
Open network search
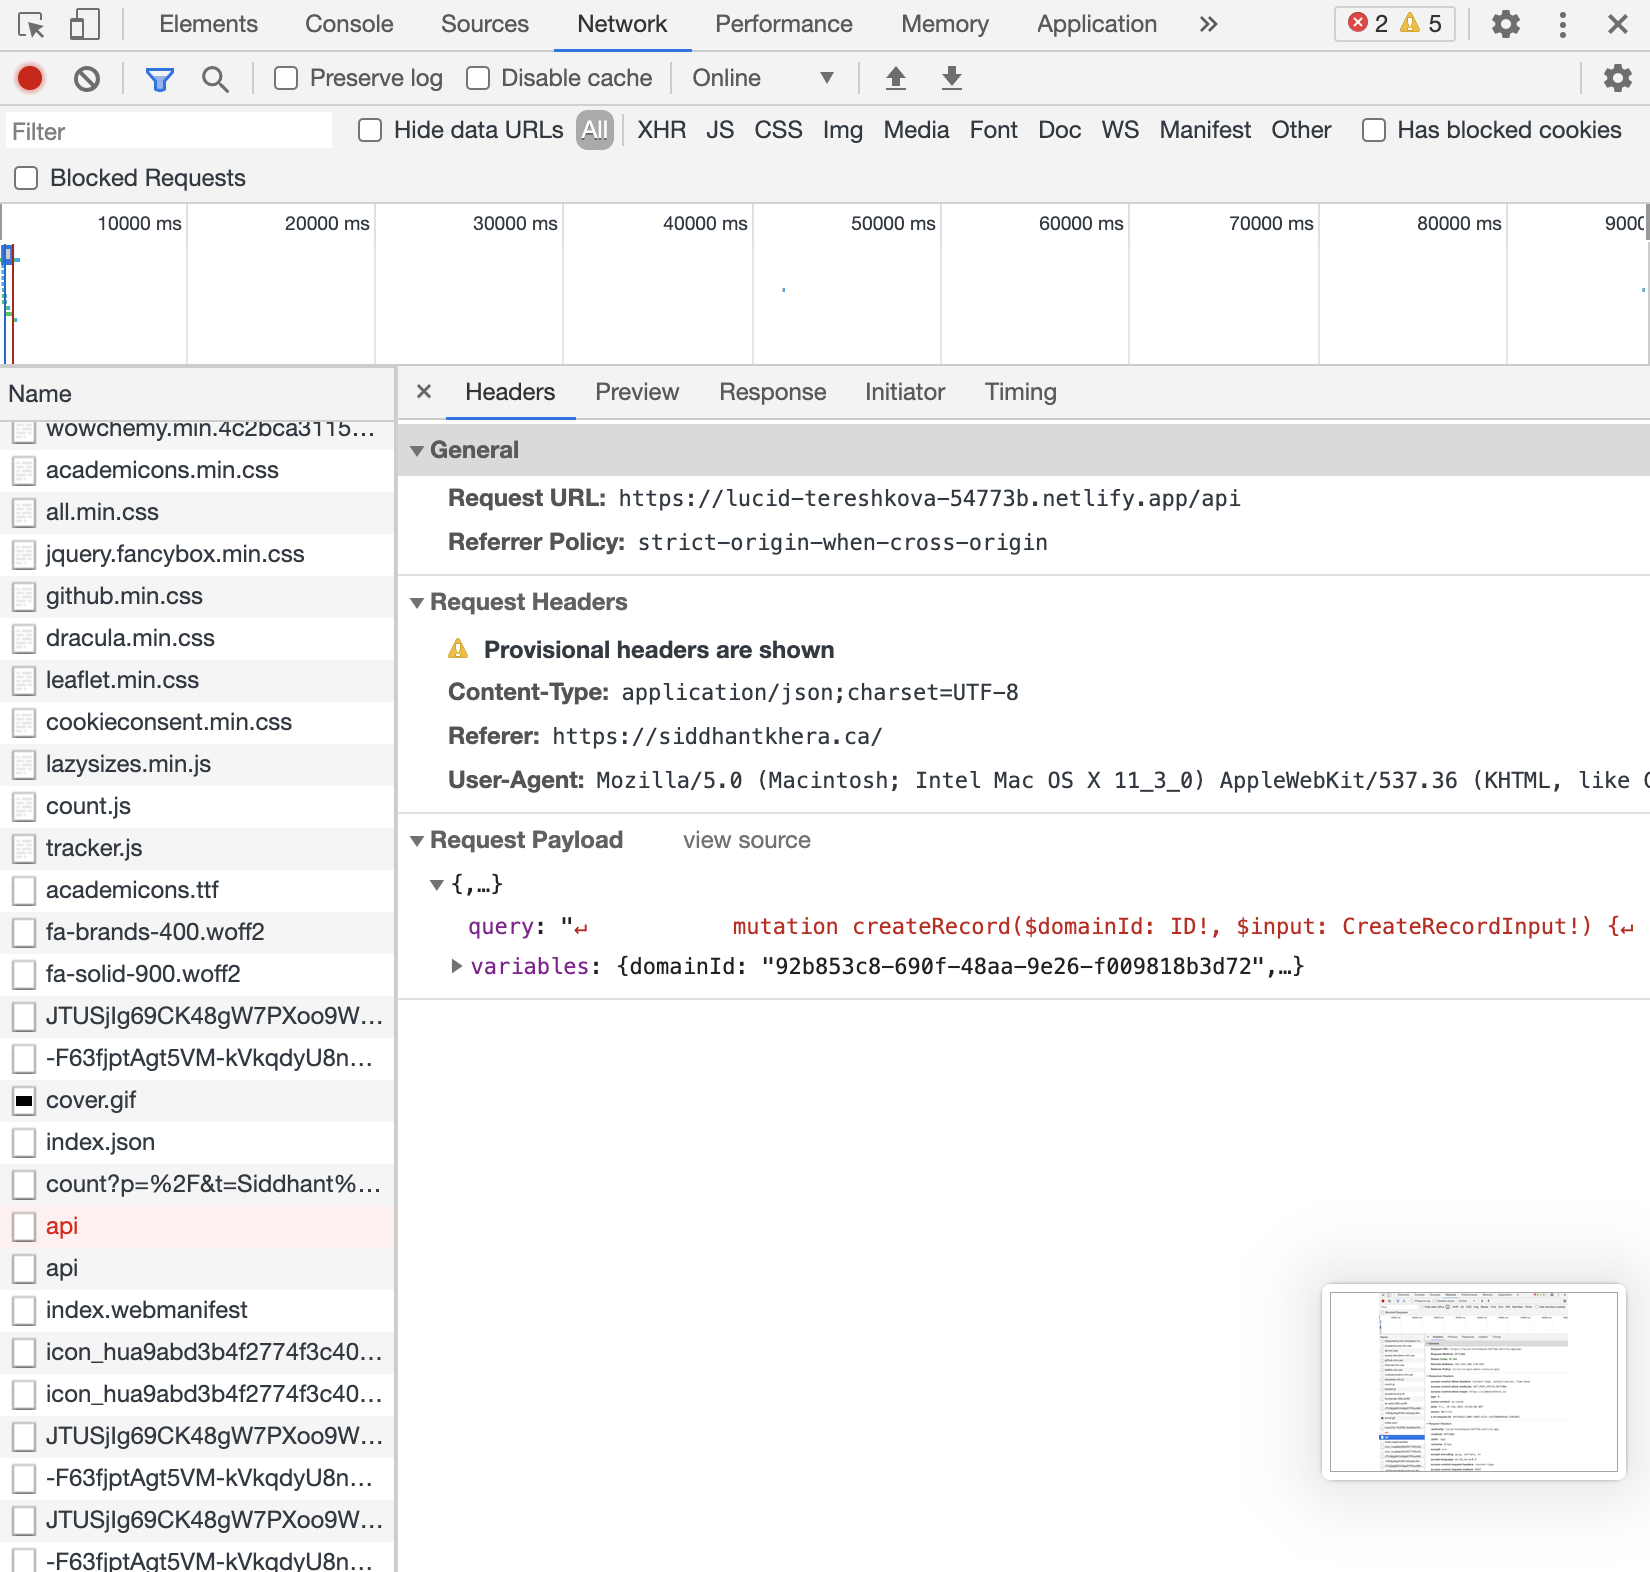(216, 78)
